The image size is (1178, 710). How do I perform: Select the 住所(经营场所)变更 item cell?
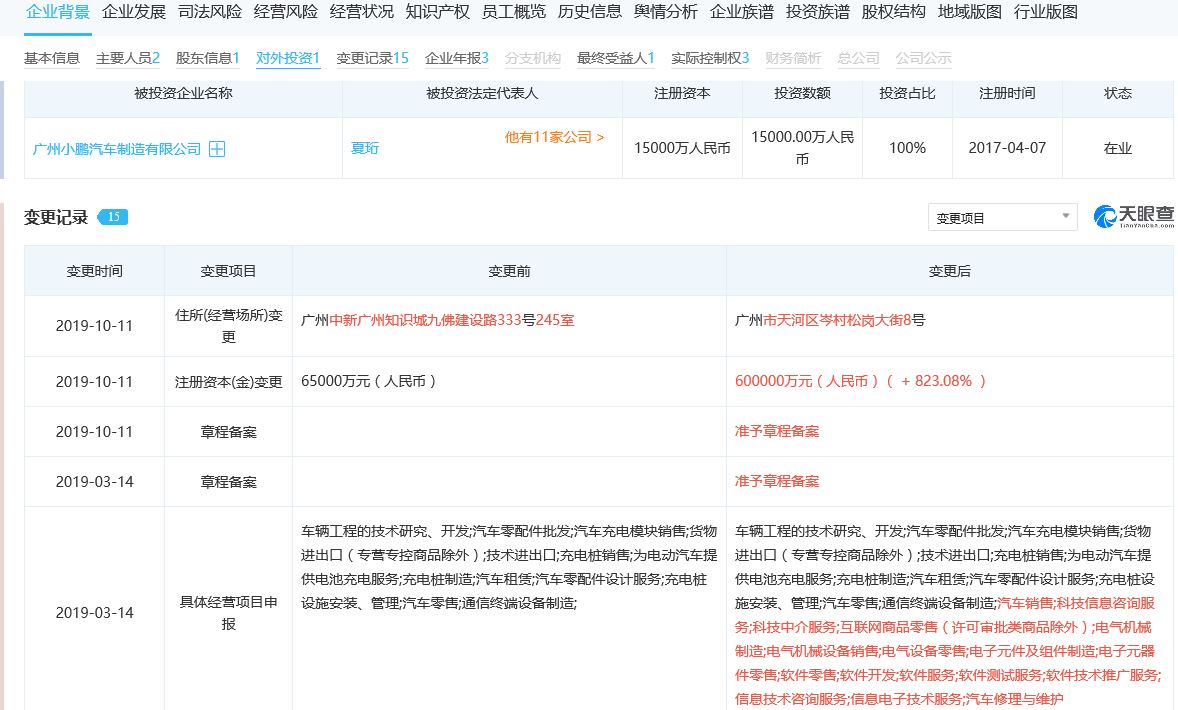[228, 326]
